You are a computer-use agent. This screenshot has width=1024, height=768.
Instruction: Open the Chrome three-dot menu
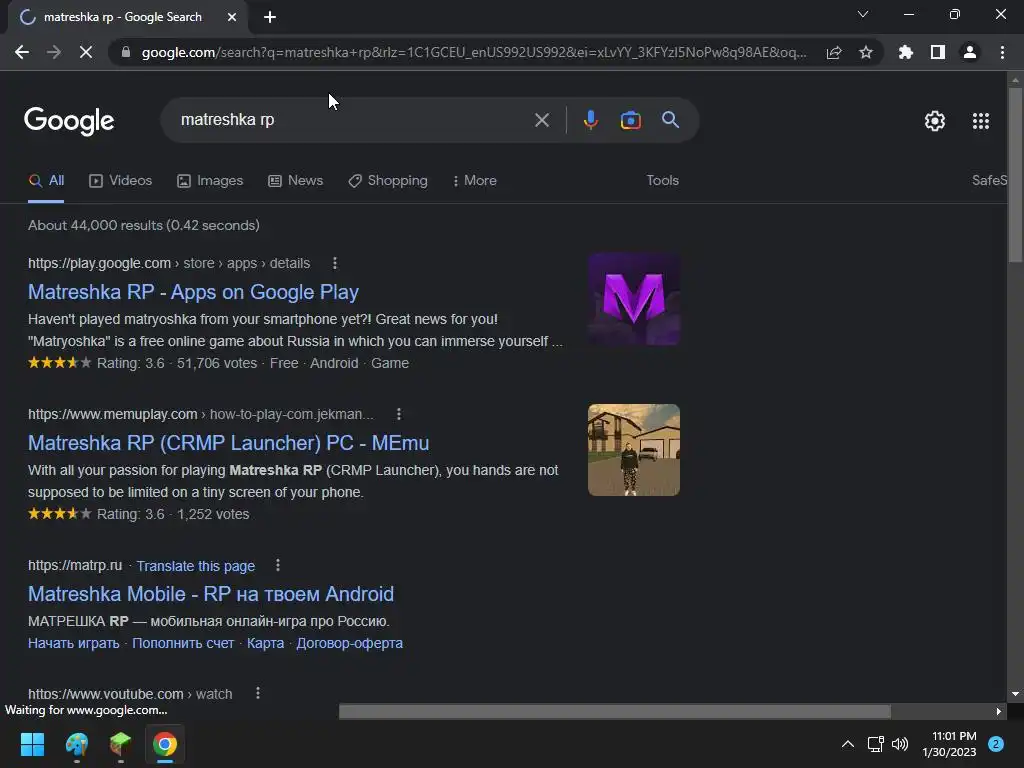point(1002,52)
